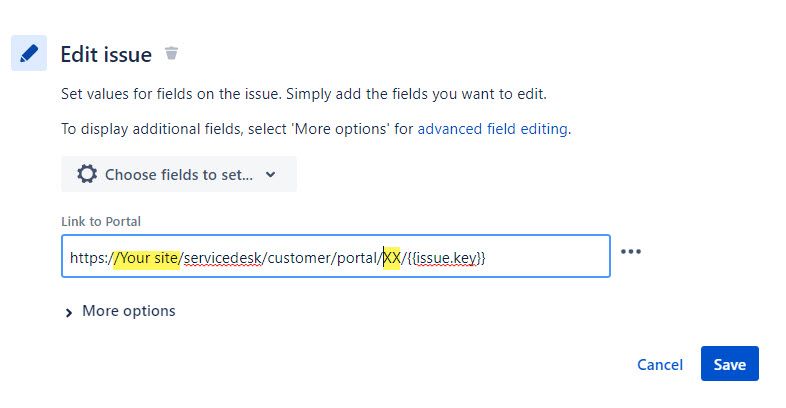This screenshot has width=786, height=408.
Task: Focus the Link to Portal input field
Action: 336,256
